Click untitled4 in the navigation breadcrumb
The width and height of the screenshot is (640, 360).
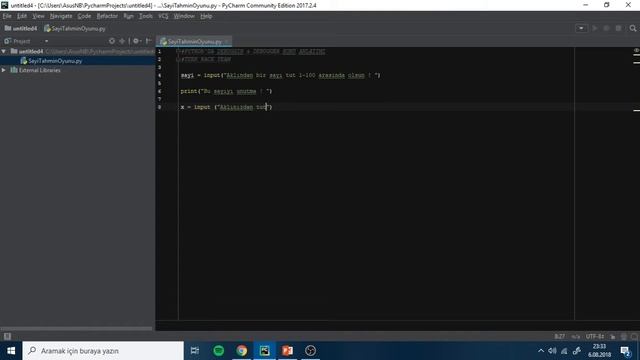[x=21, y=29]
